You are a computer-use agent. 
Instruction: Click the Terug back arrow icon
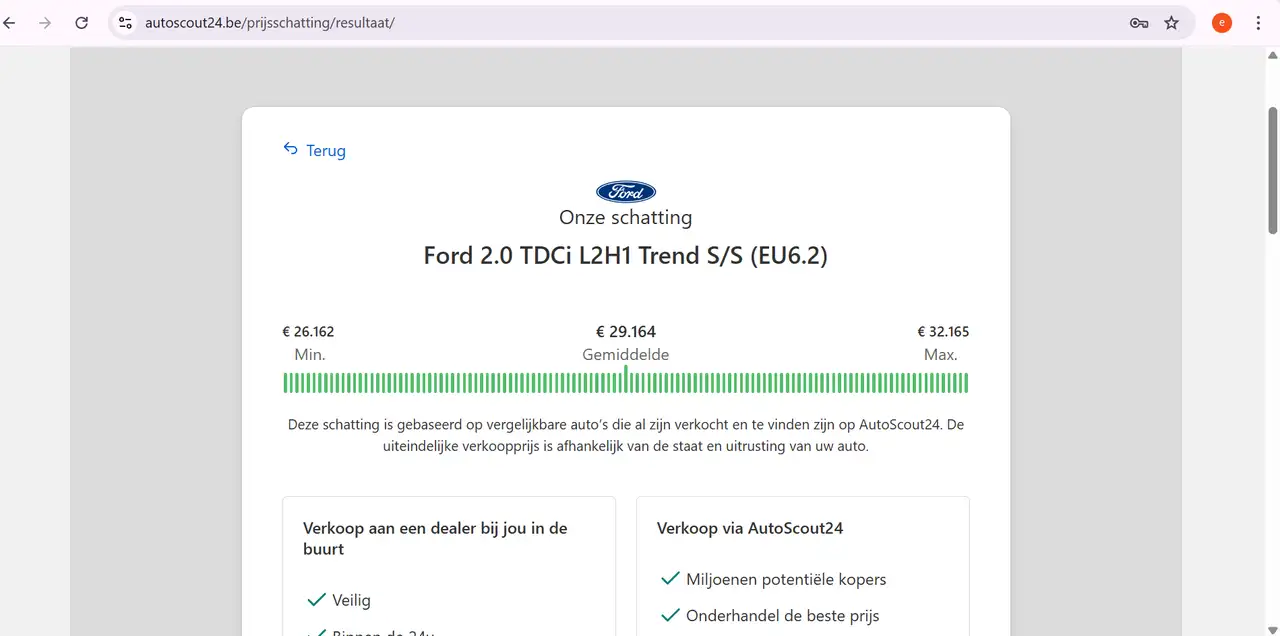click(x=291, y=149)
